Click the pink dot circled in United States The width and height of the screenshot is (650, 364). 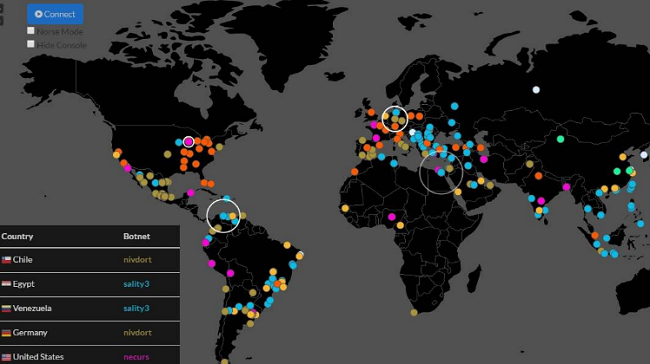pos(189,142)
